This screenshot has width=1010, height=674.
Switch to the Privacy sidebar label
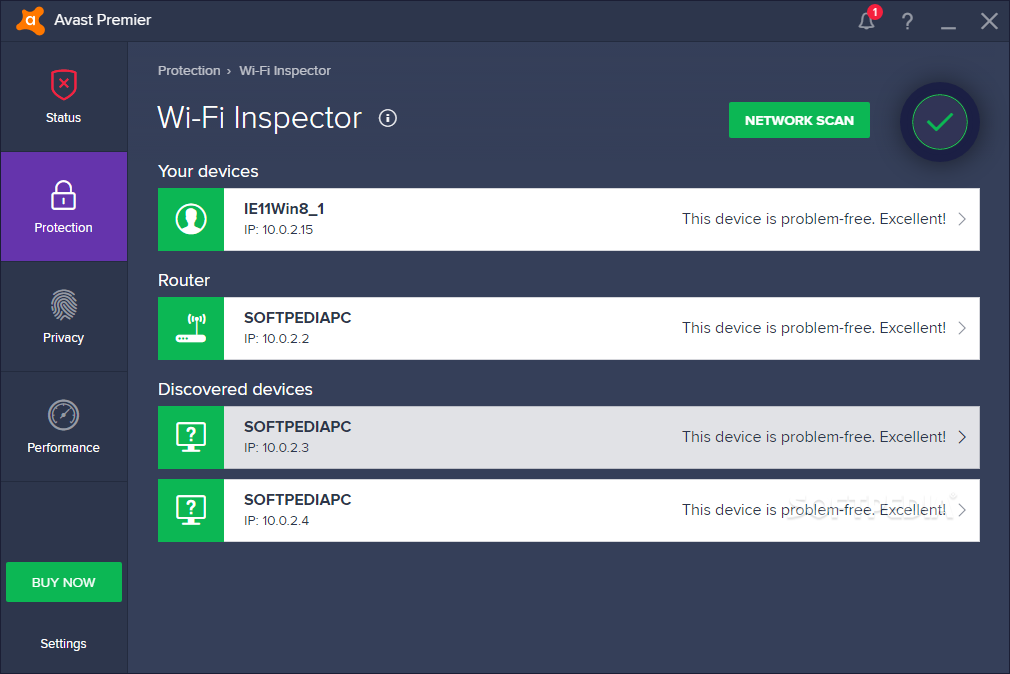pos(63,338)
